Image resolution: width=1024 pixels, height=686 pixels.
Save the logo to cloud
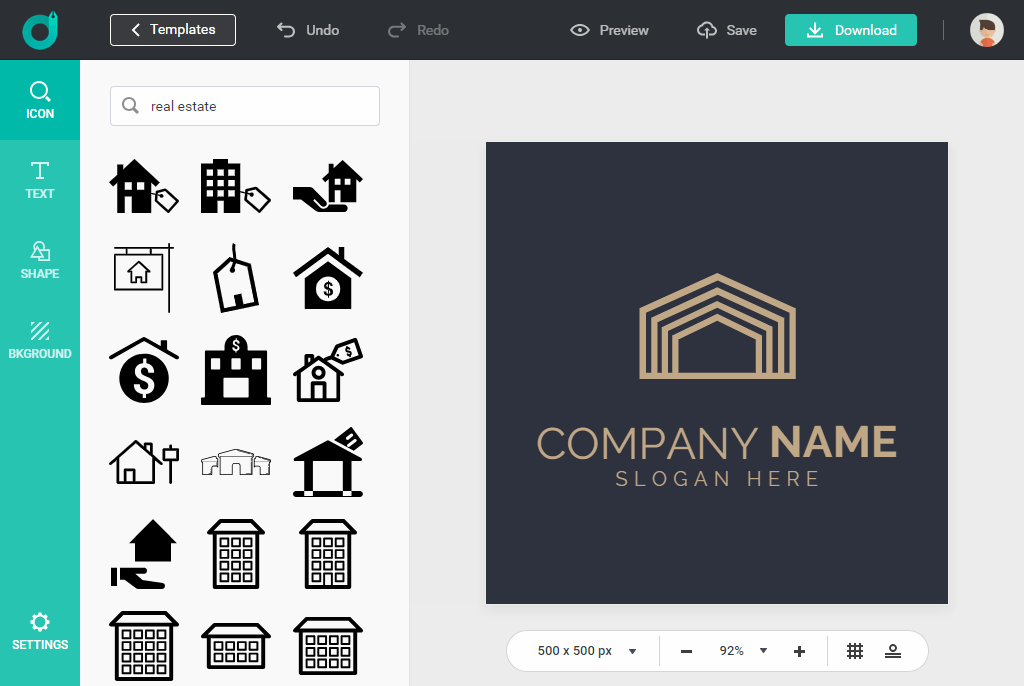click(x=727, y=30)
